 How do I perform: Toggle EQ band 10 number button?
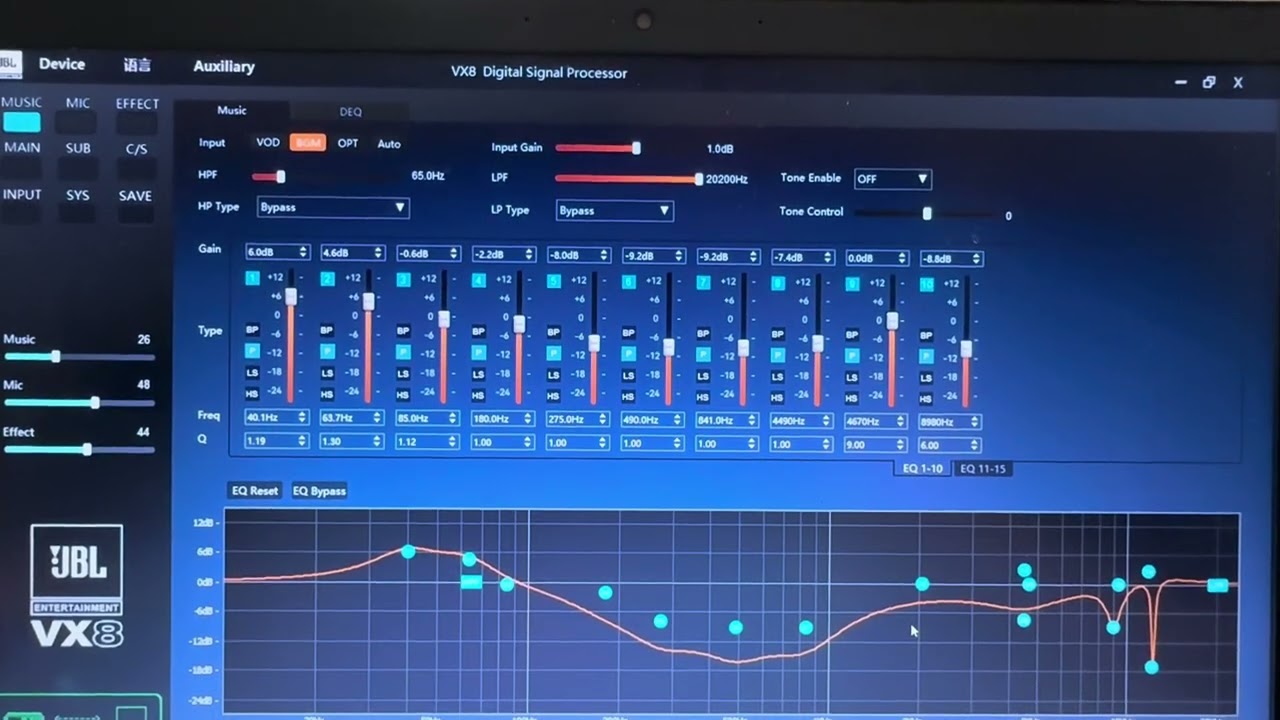tap(926, 285)
